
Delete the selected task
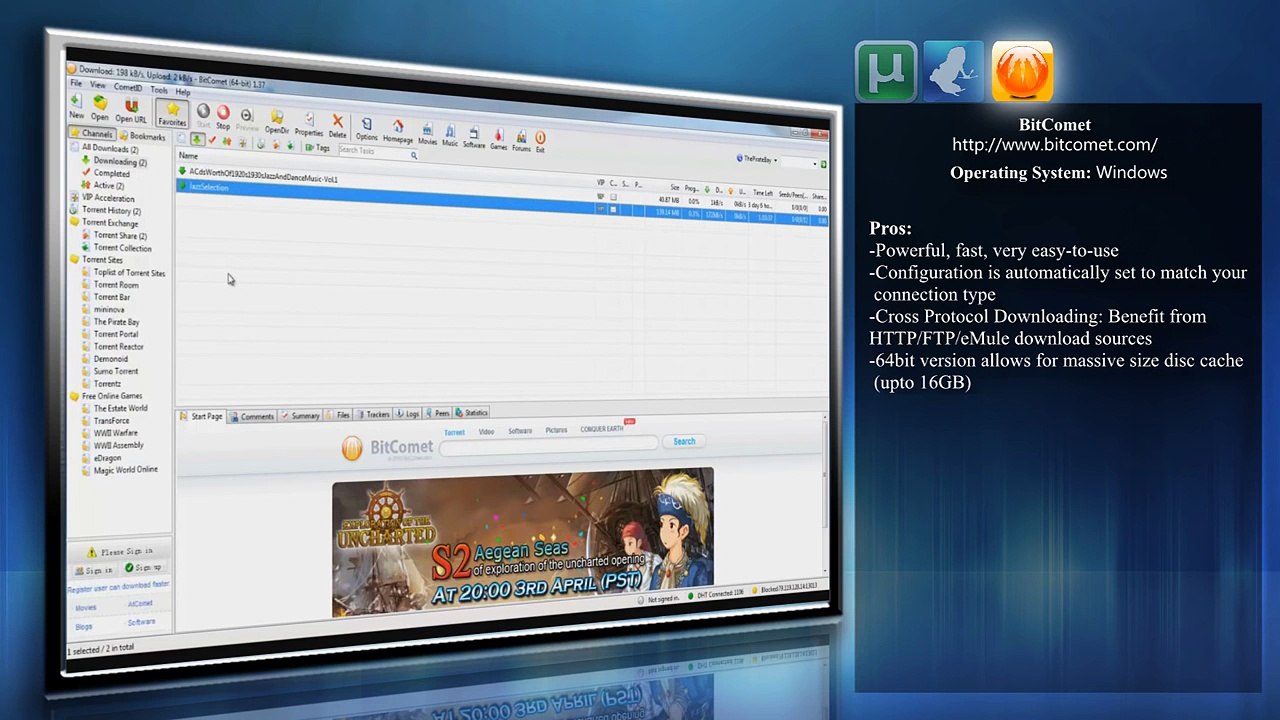[338, 124]
